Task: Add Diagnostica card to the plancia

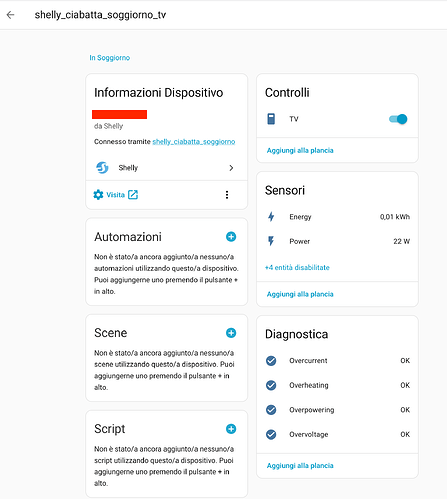Action: point(300,466)
